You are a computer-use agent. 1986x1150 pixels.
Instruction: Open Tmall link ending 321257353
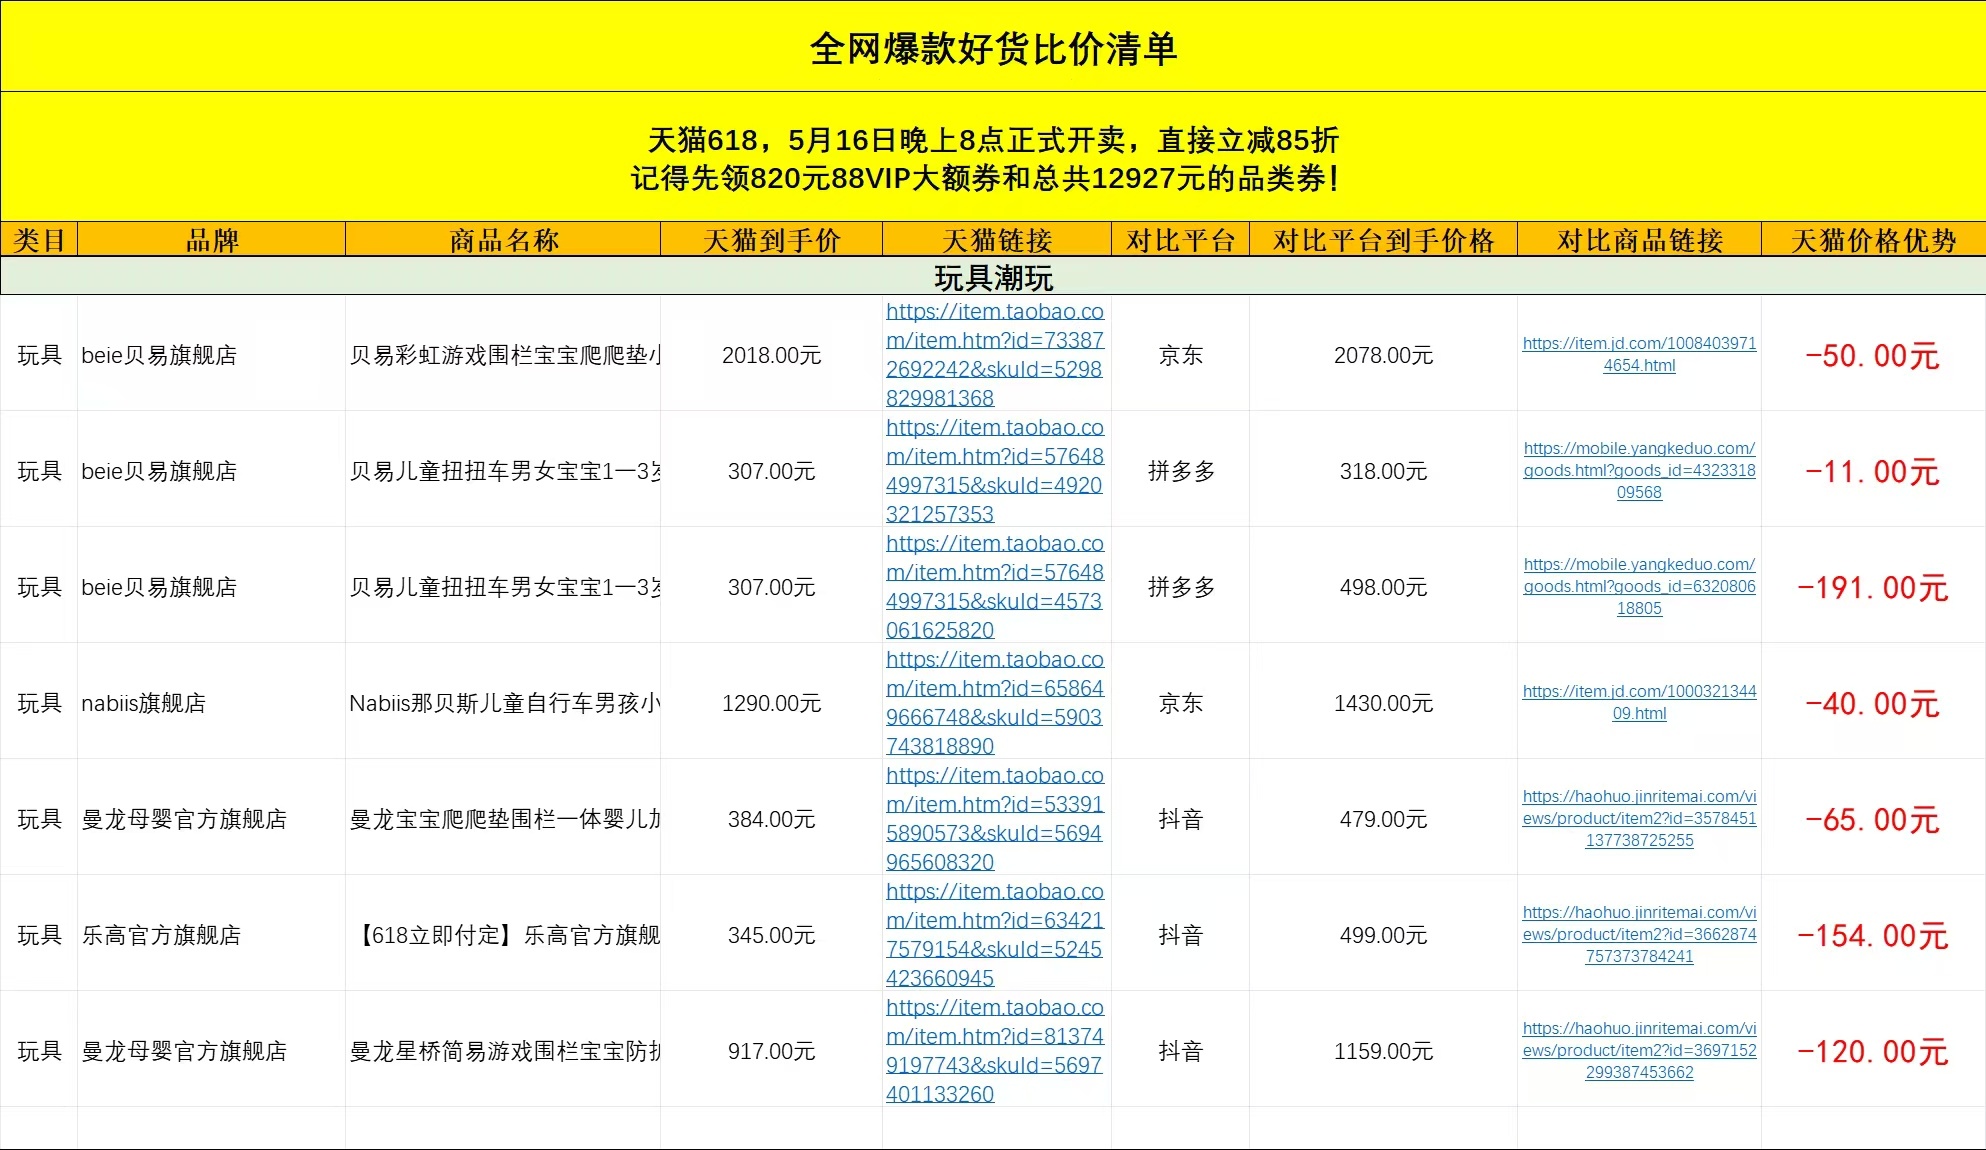pyautogui.click(x=995, y=470)
